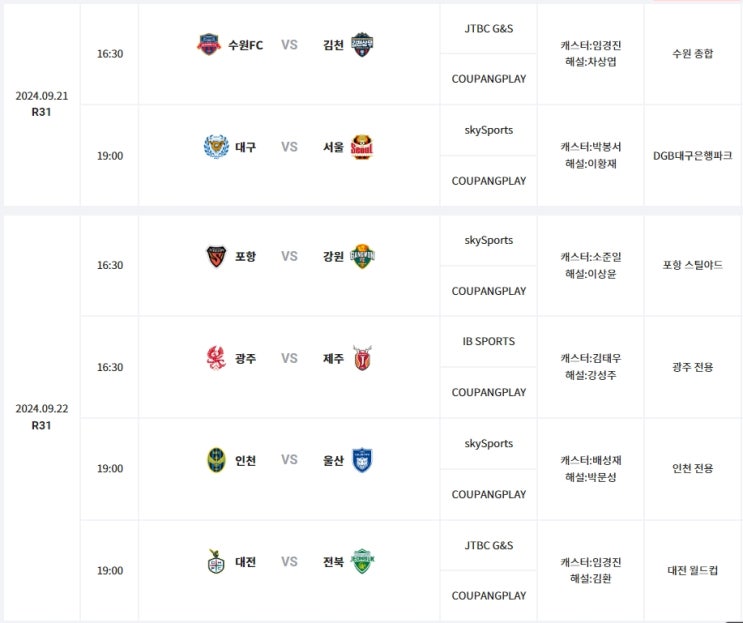Image resolution: width=743 pixels, height=623 pixels.
Task: Open the Incheon United emblem
Action: [x=216, y=460]
